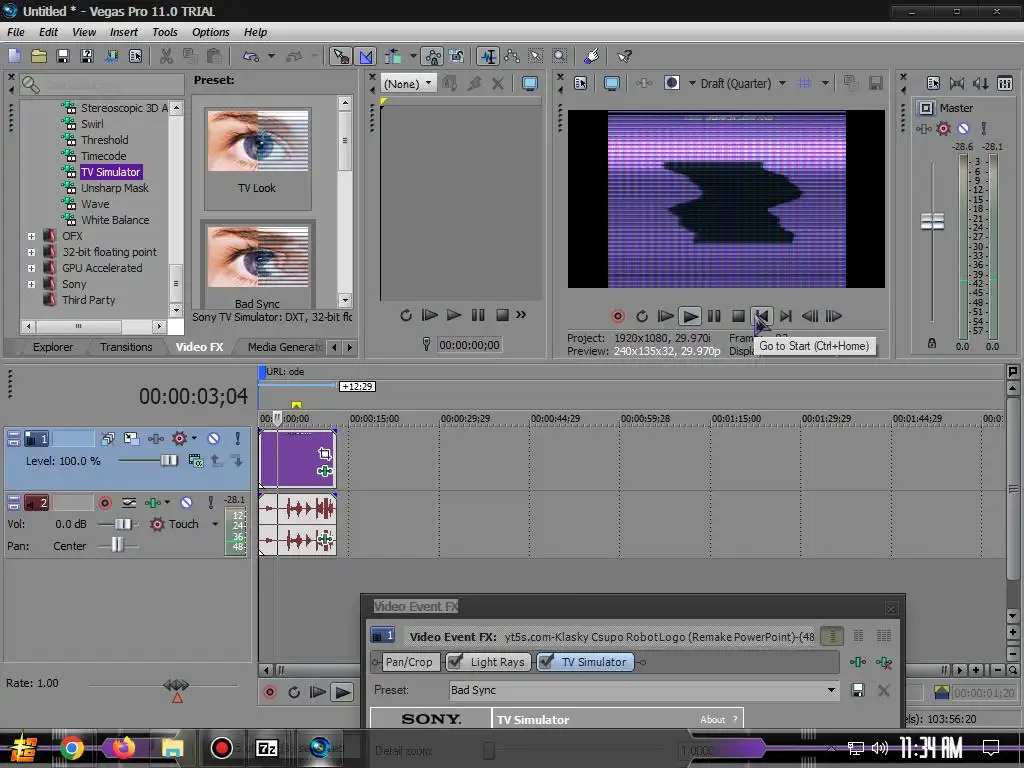This screenshot has width=1024, height=768.
Task: Select the Unsharp Mask effect
Action: pyautogui.click(x=114, y=188)
